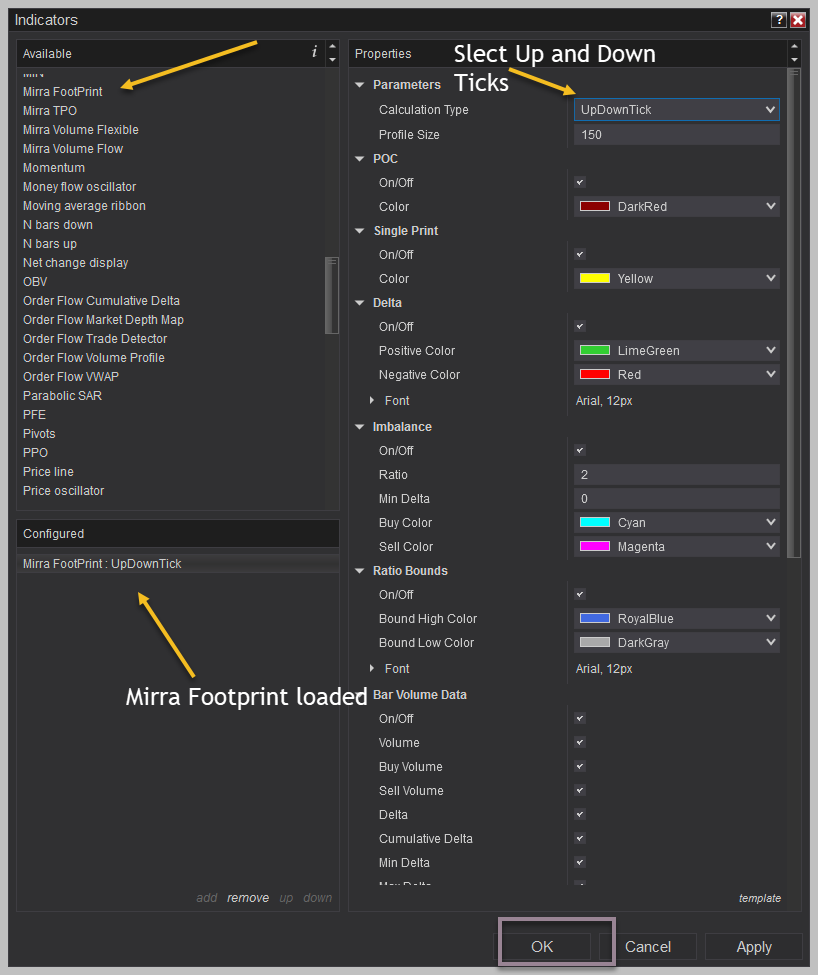
Task: Select Money flow oscillator indicator
Action: pos(80,187)
